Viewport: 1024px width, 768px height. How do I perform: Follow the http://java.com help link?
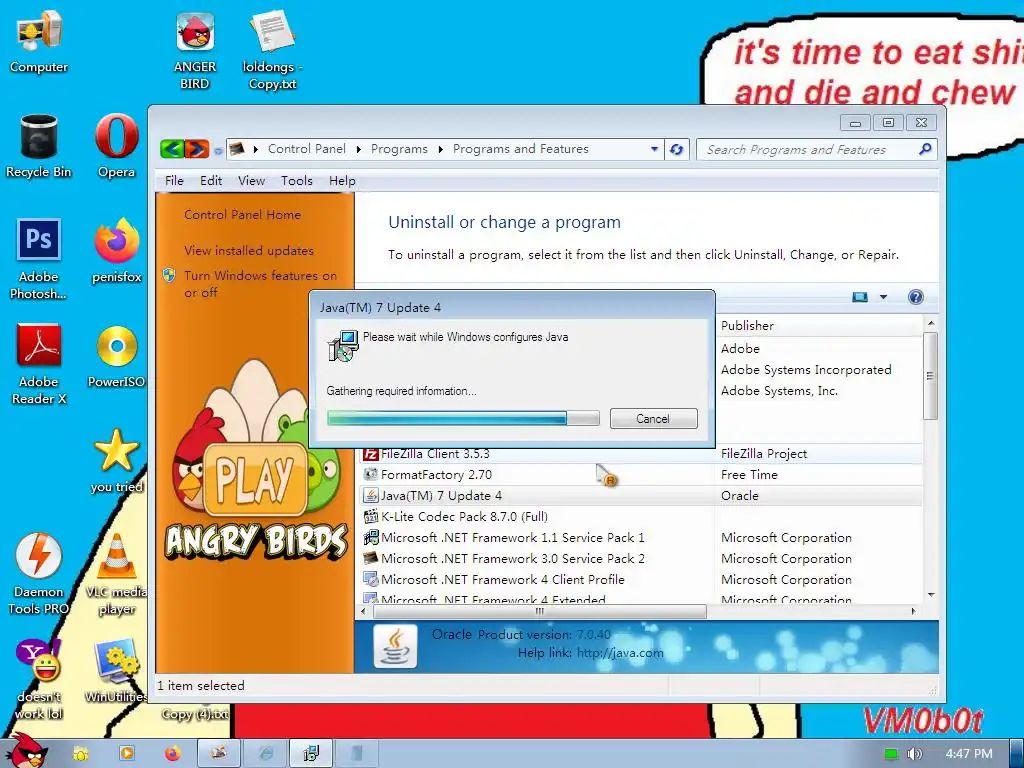(620, 652)
